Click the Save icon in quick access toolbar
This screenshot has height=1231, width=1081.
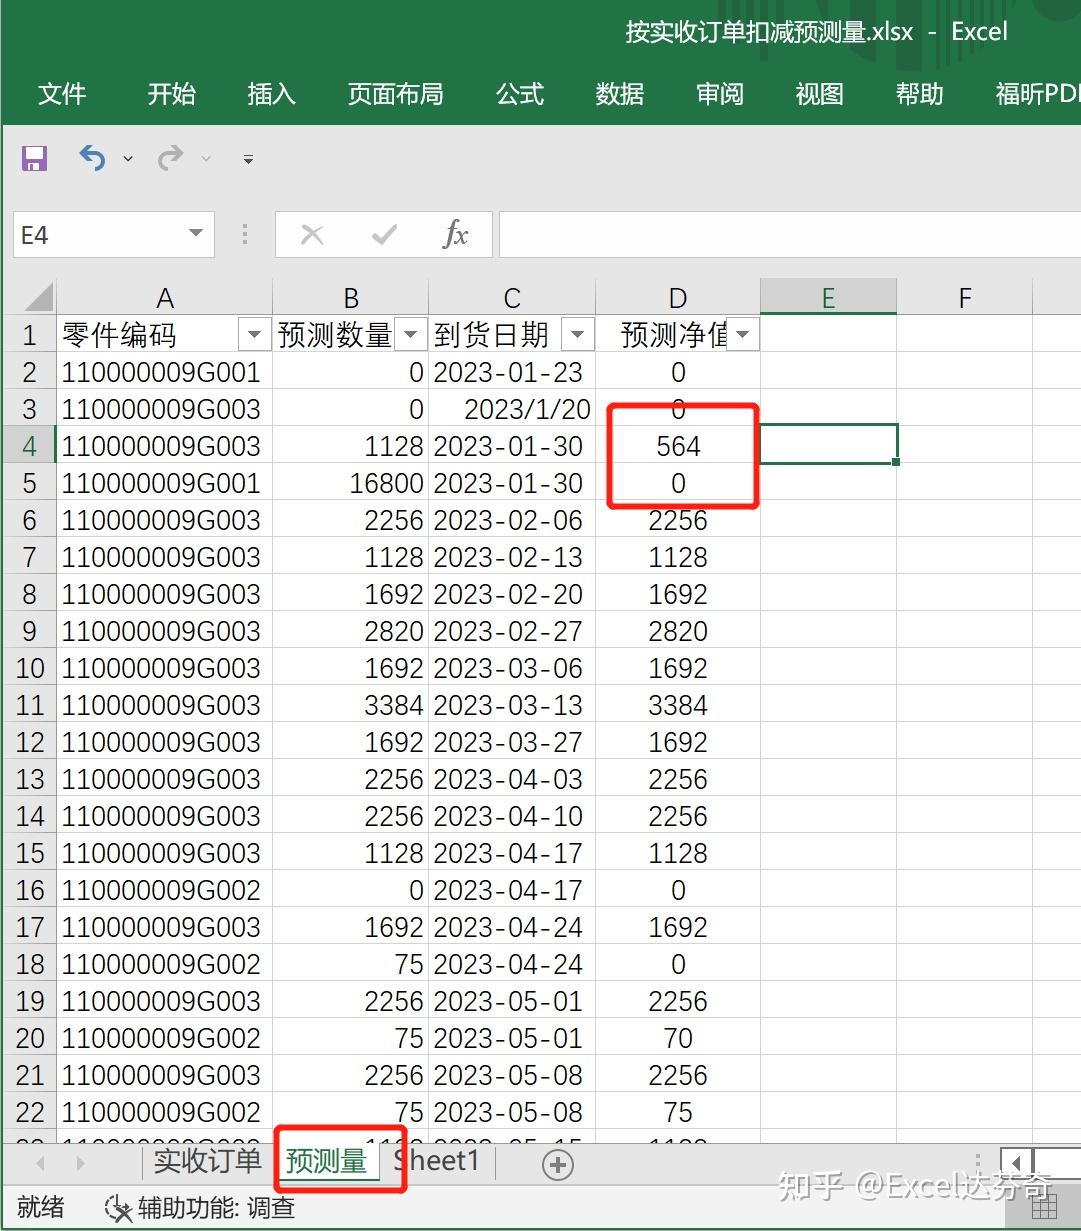click(x=33, y=158)
